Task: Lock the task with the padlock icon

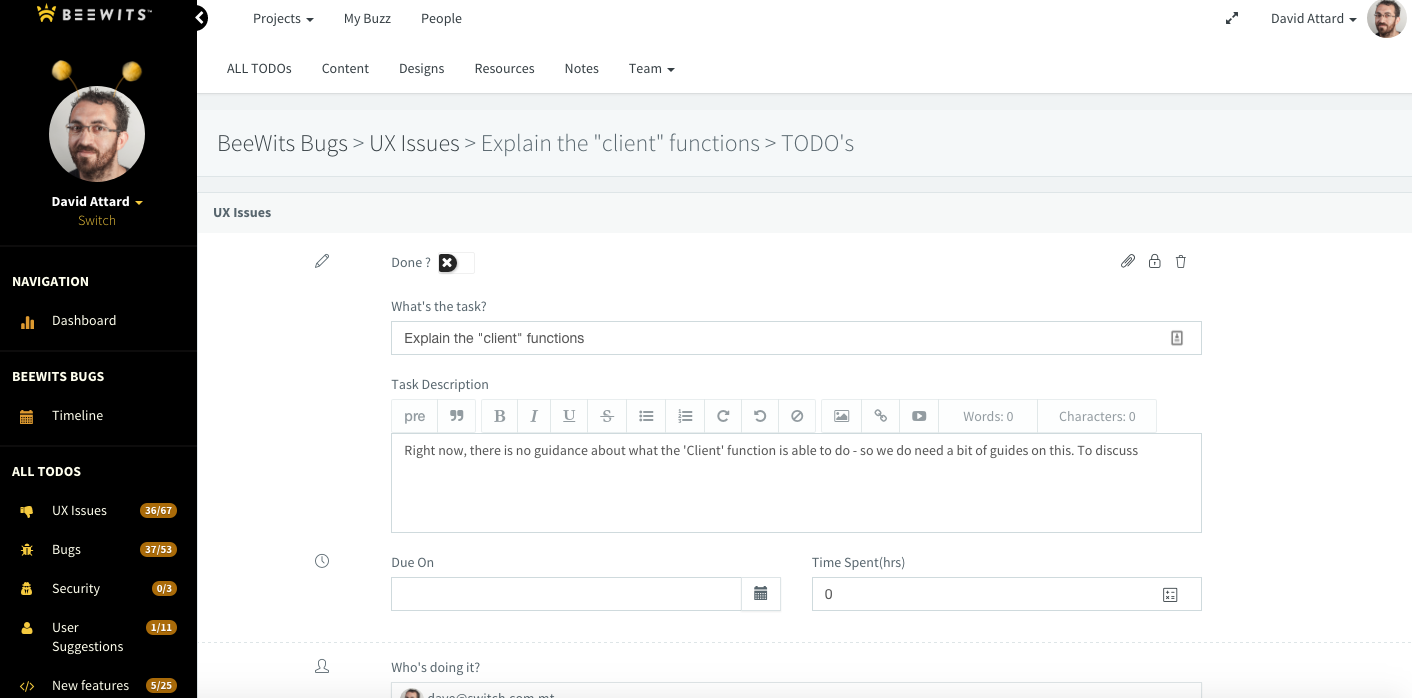Action: coord(1154,261)
